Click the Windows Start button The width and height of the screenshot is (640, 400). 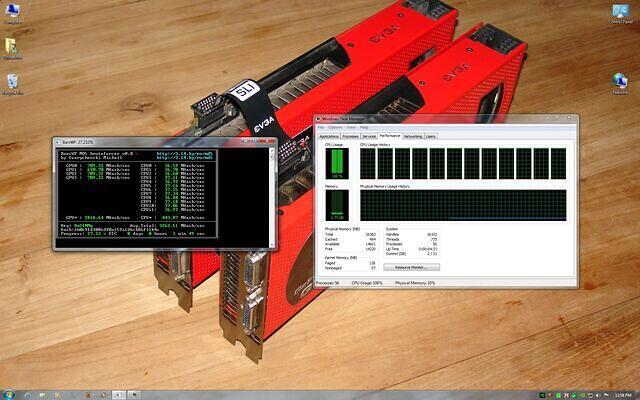(8, 394)
